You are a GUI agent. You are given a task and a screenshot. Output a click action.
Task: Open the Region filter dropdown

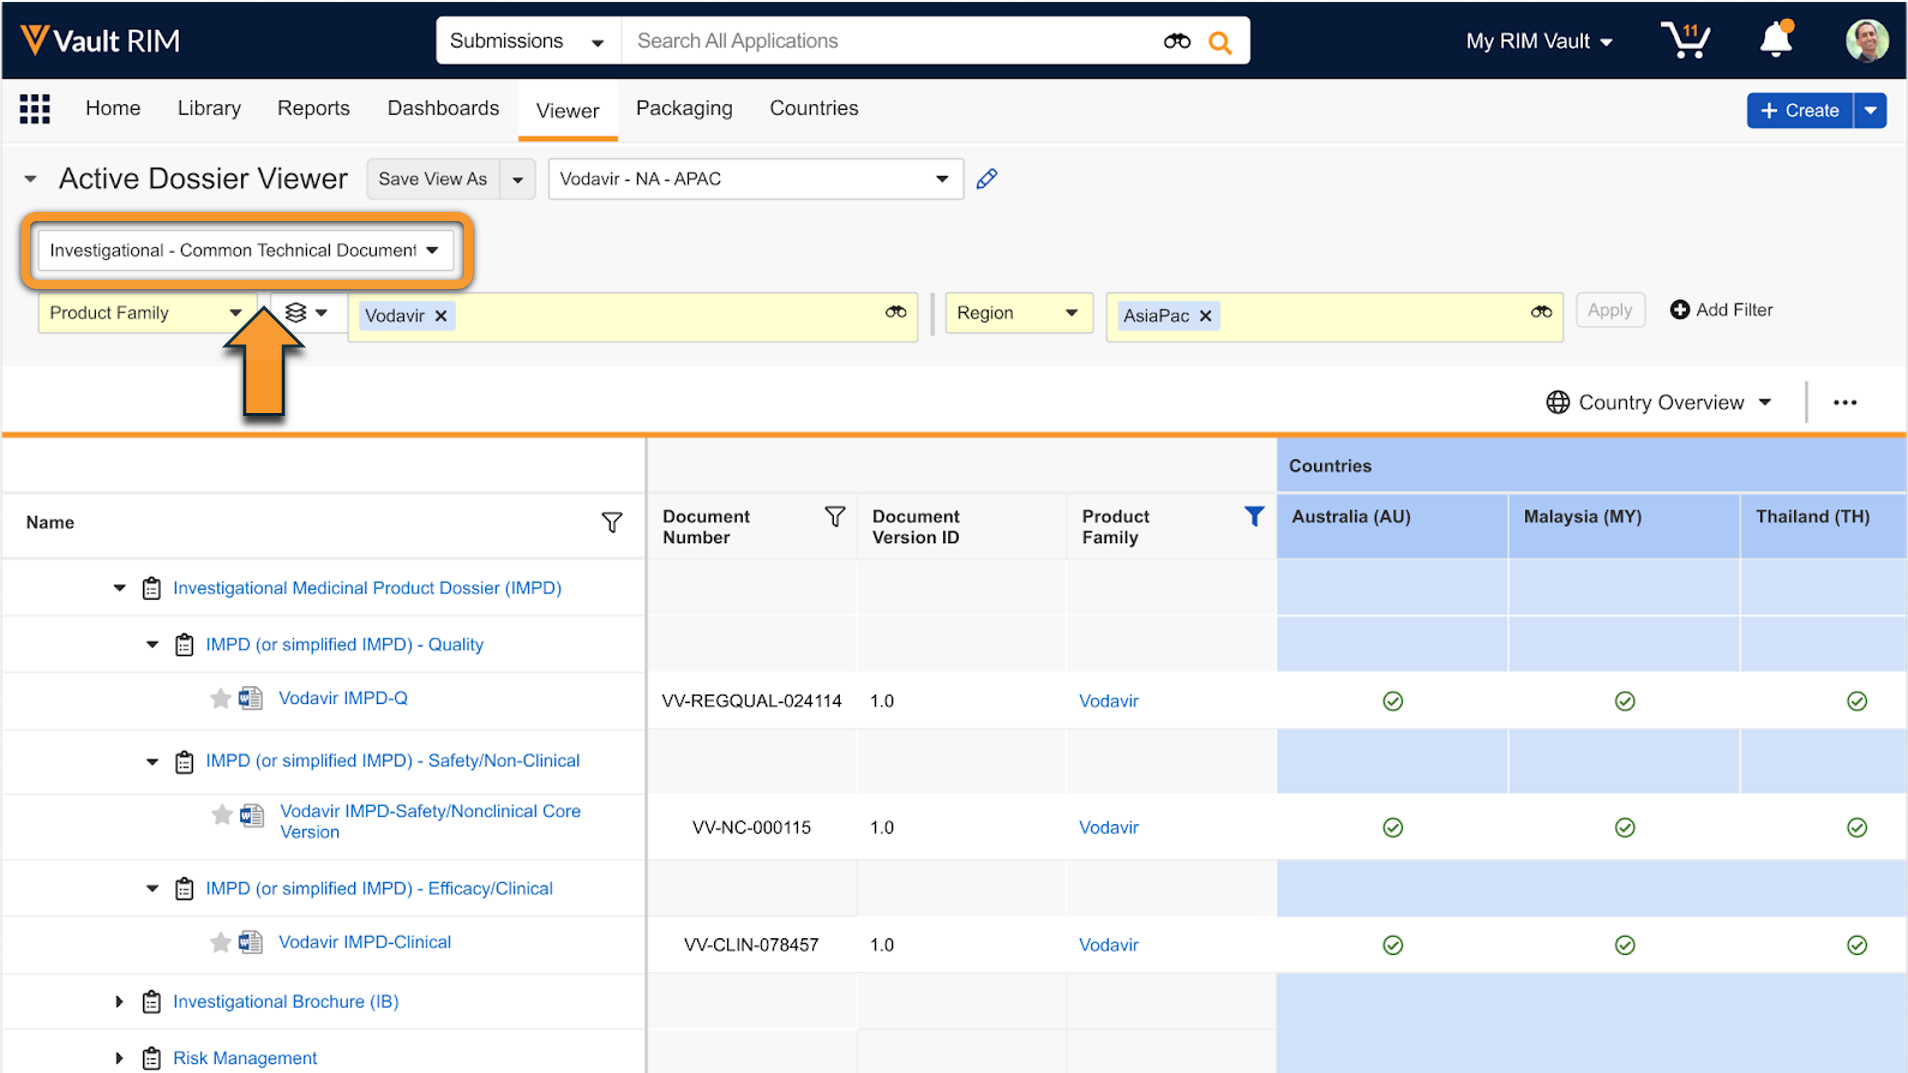coord(1019,313)
